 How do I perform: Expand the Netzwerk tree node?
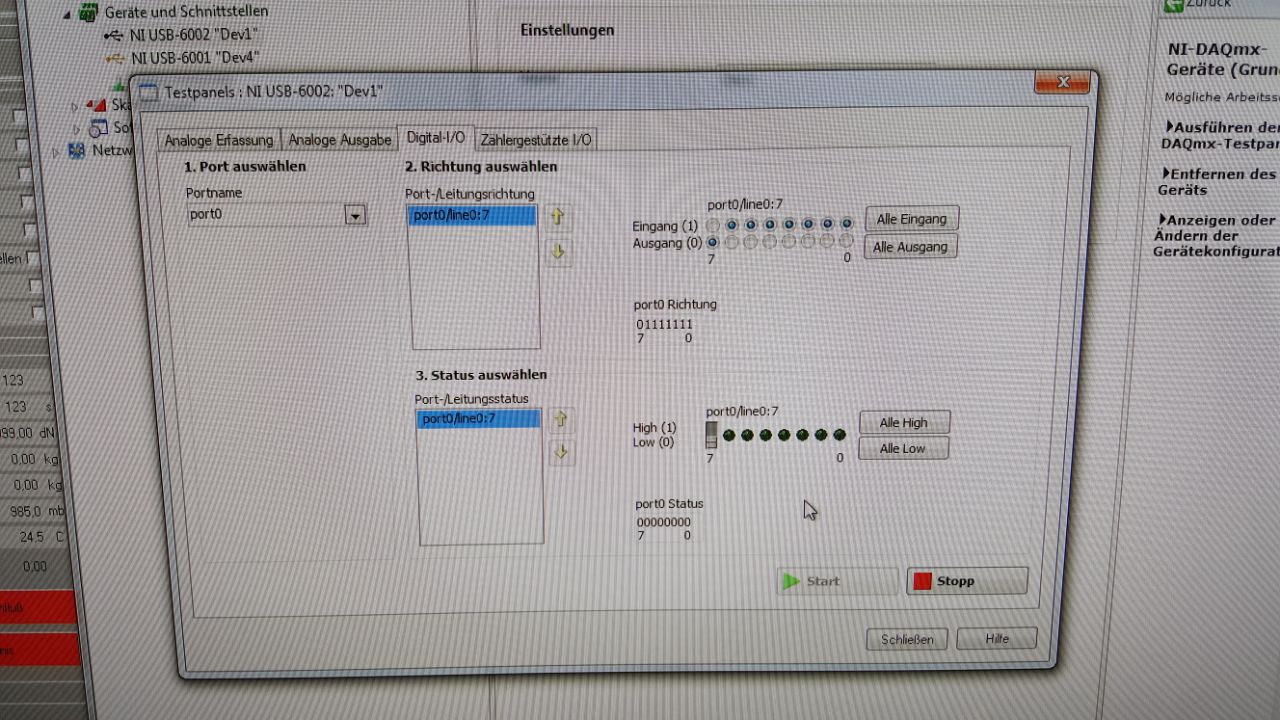56,152
